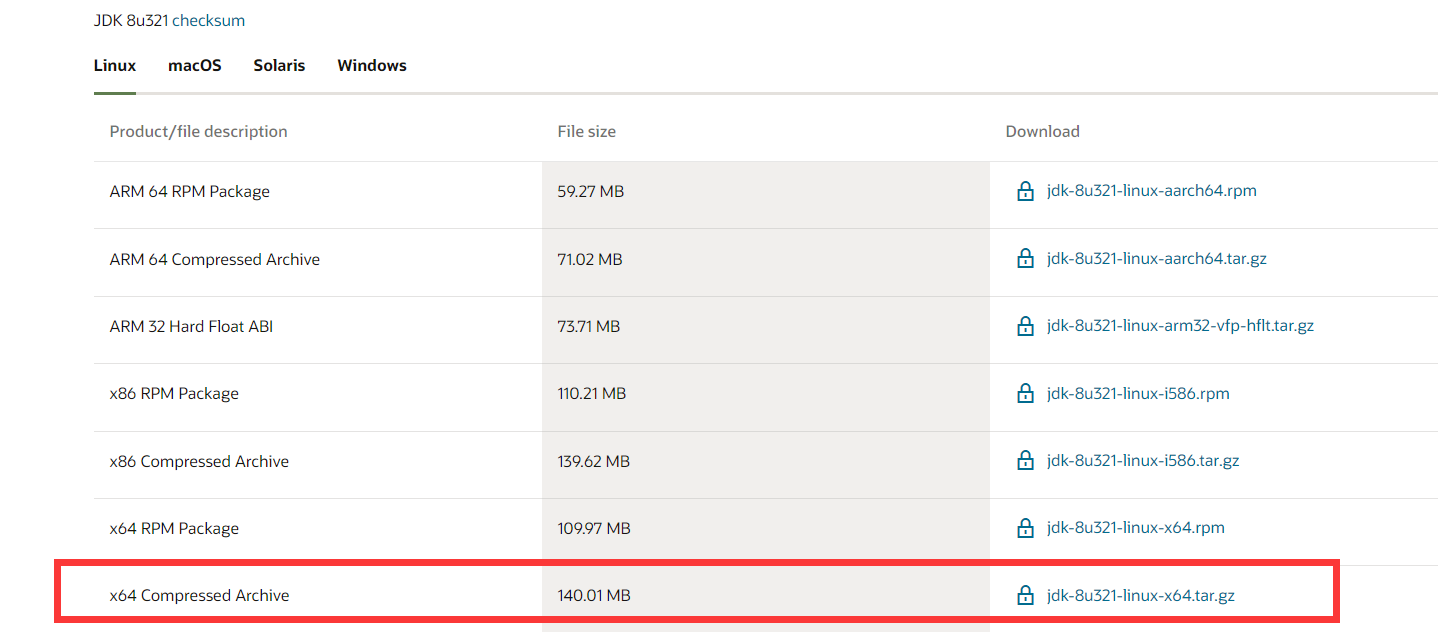The width and height of the screenshot is (1448, 632).
Task: Click the 71.02 MB file size
Action: [590, 260]
